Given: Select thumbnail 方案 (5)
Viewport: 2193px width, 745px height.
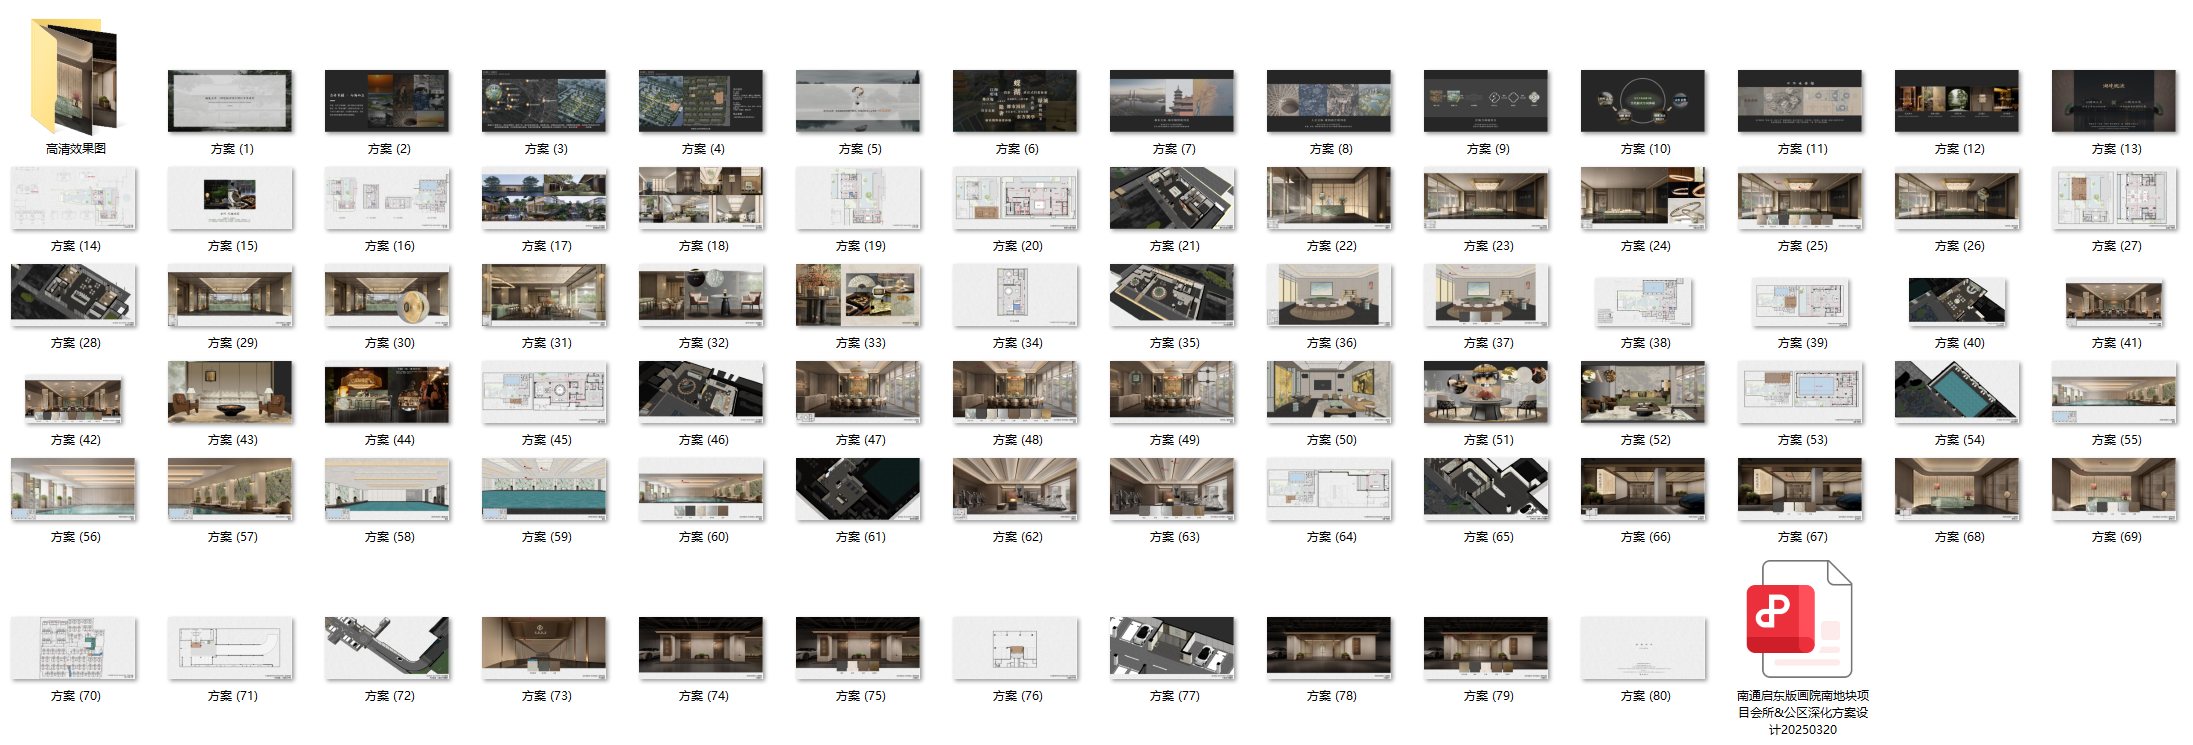Looking at the screenshot, I should pos(858,101).
